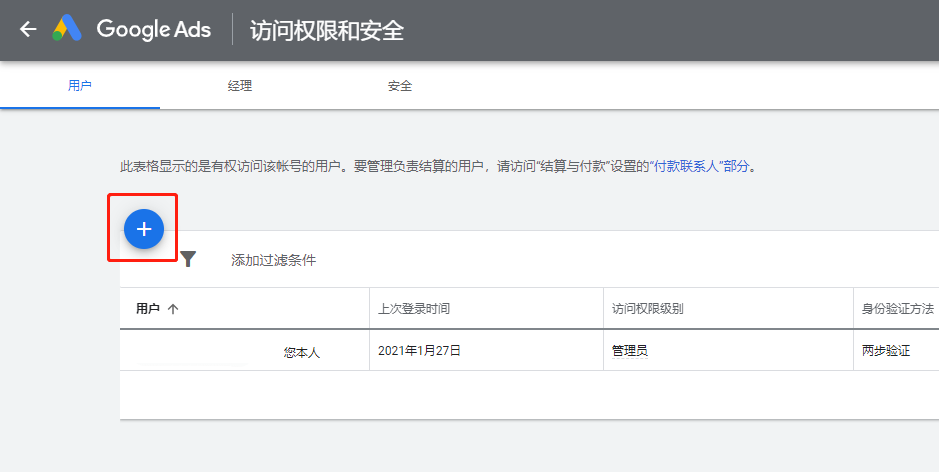Sort by the 用户 column header

(148, 309)
